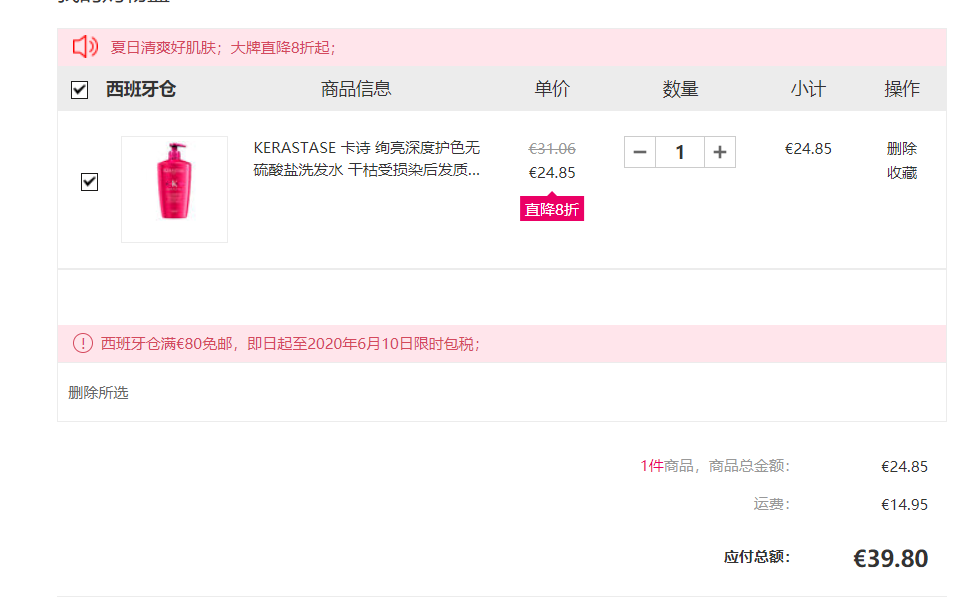Screen dimensions: 962x600
Task: Toggle the 西班牙仓 select-all checkbox
Action: (79, 90)
